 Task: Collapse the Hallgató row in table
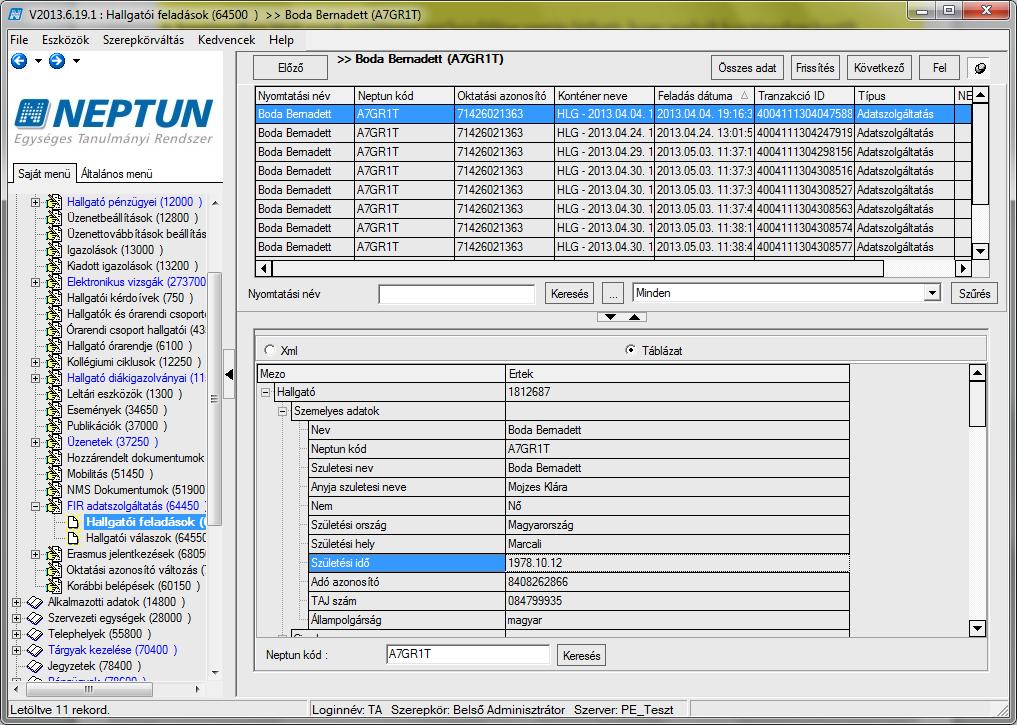(x=265, y=392)
